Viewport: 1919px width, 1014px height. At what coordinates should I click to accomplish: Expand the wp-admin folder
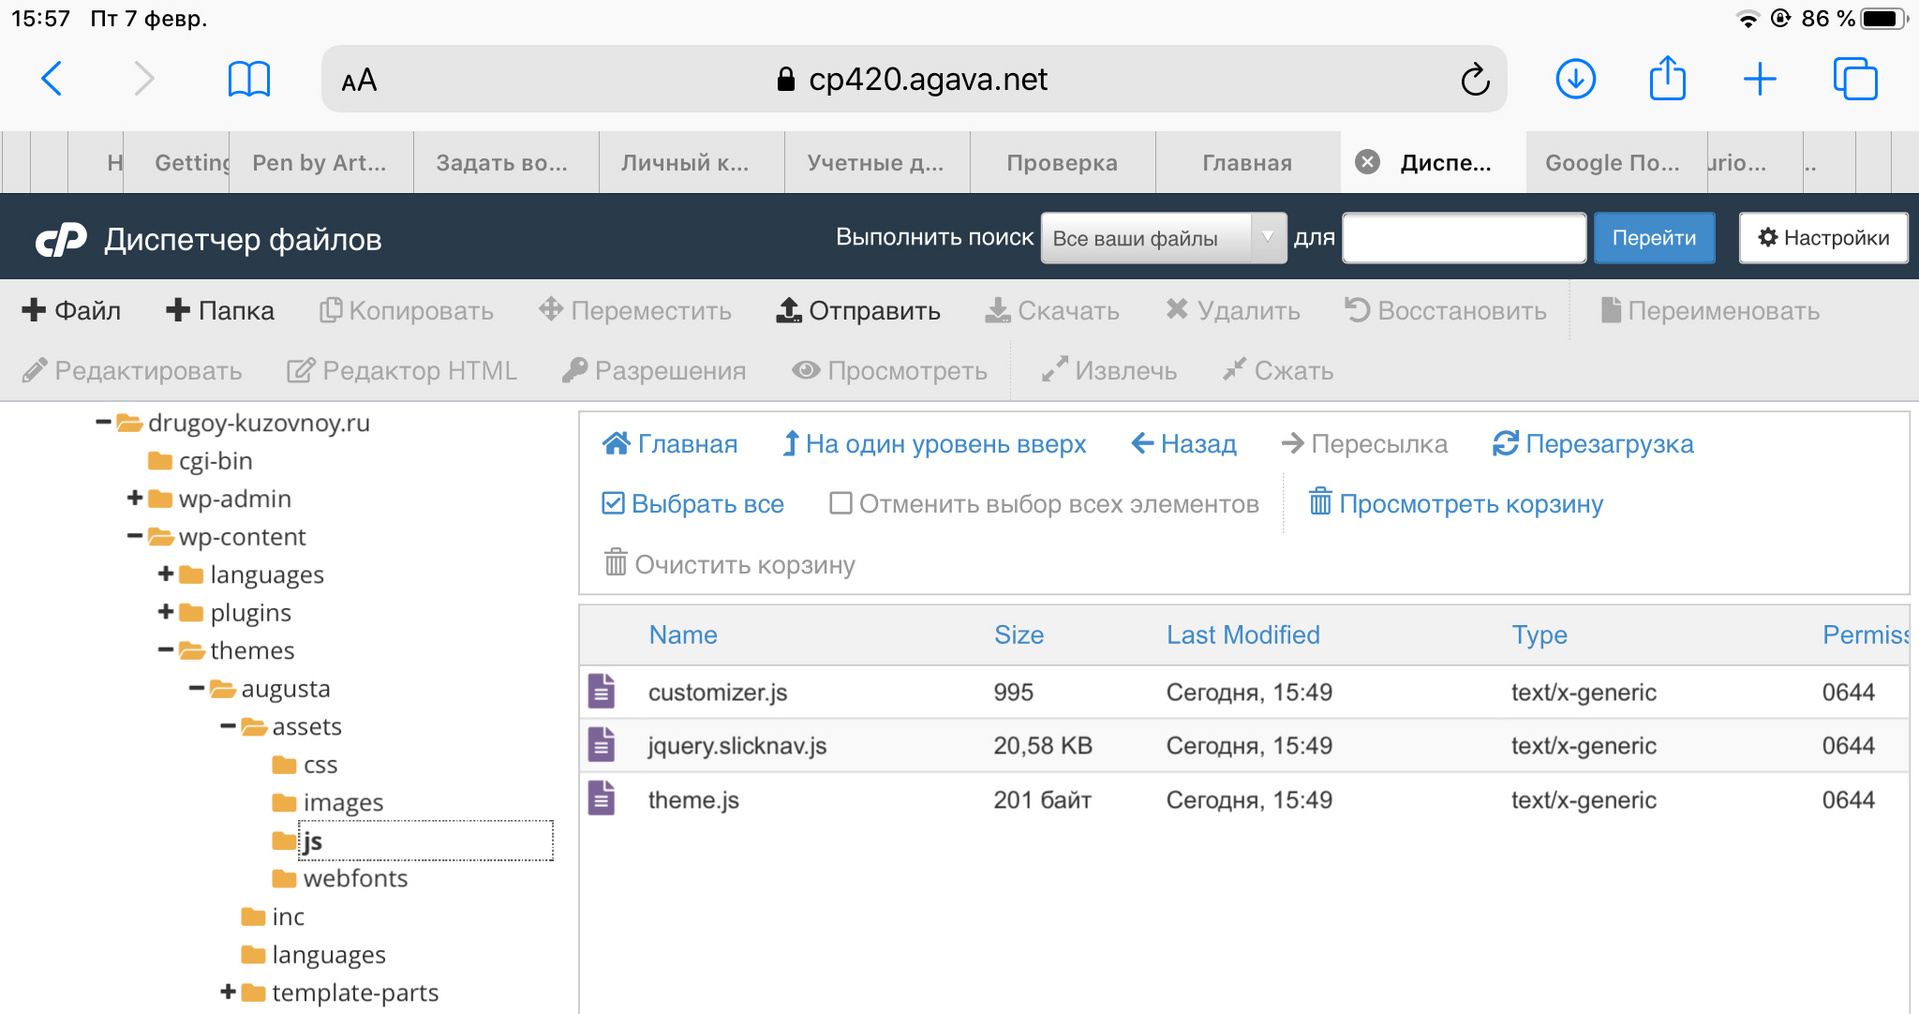coord(135,498)
